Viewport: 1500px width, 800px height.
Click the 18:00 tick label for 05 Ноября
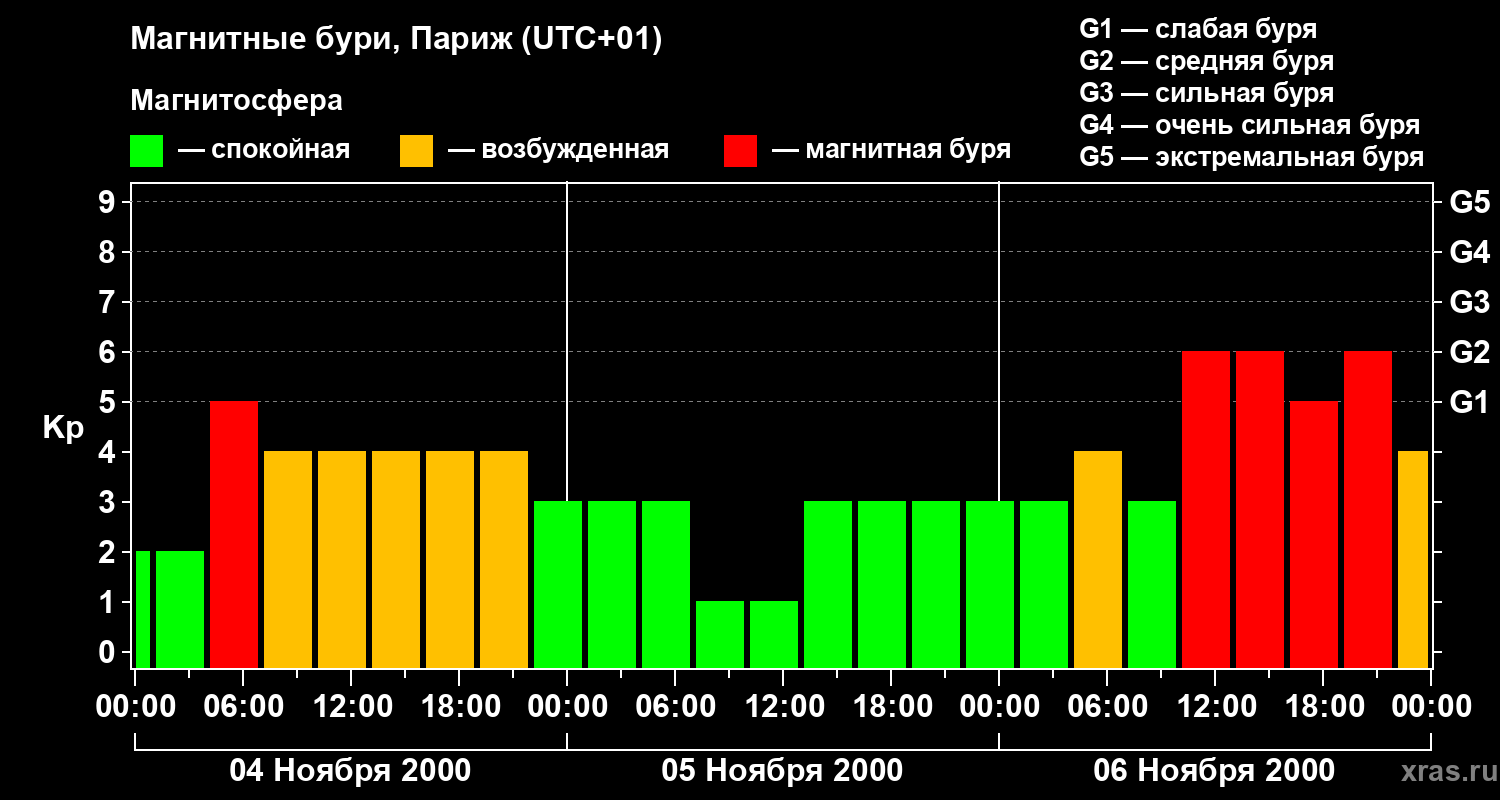891,707
